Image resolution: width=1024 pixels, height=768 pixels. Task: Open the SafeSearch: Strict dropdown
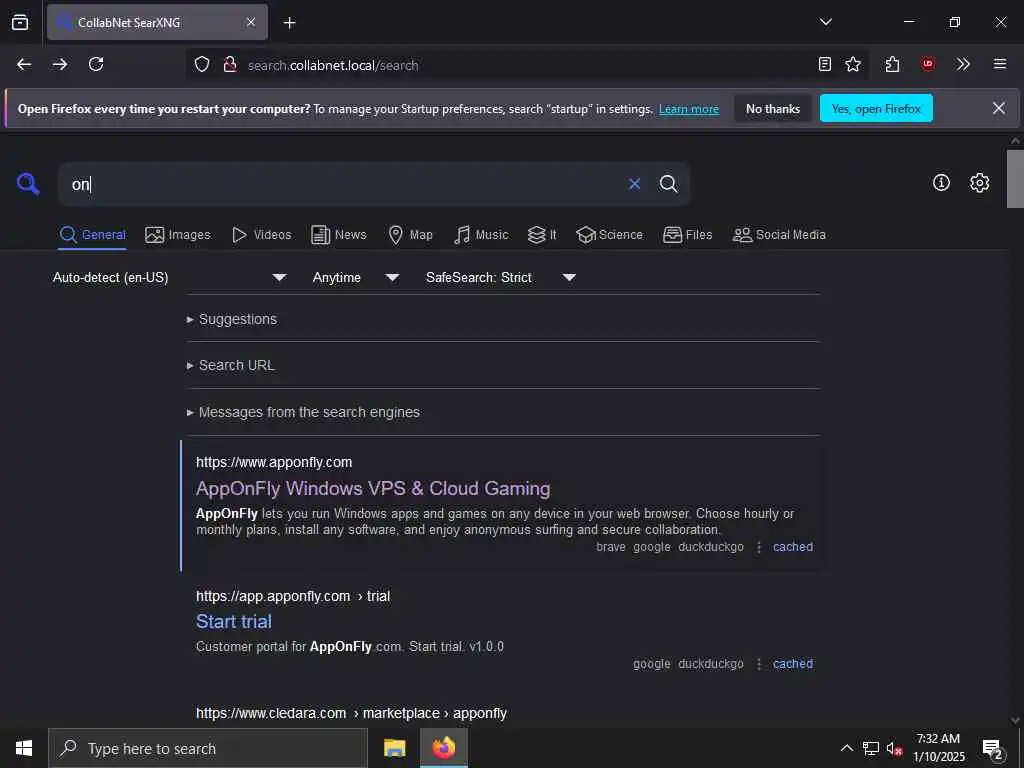coord(501,278)
